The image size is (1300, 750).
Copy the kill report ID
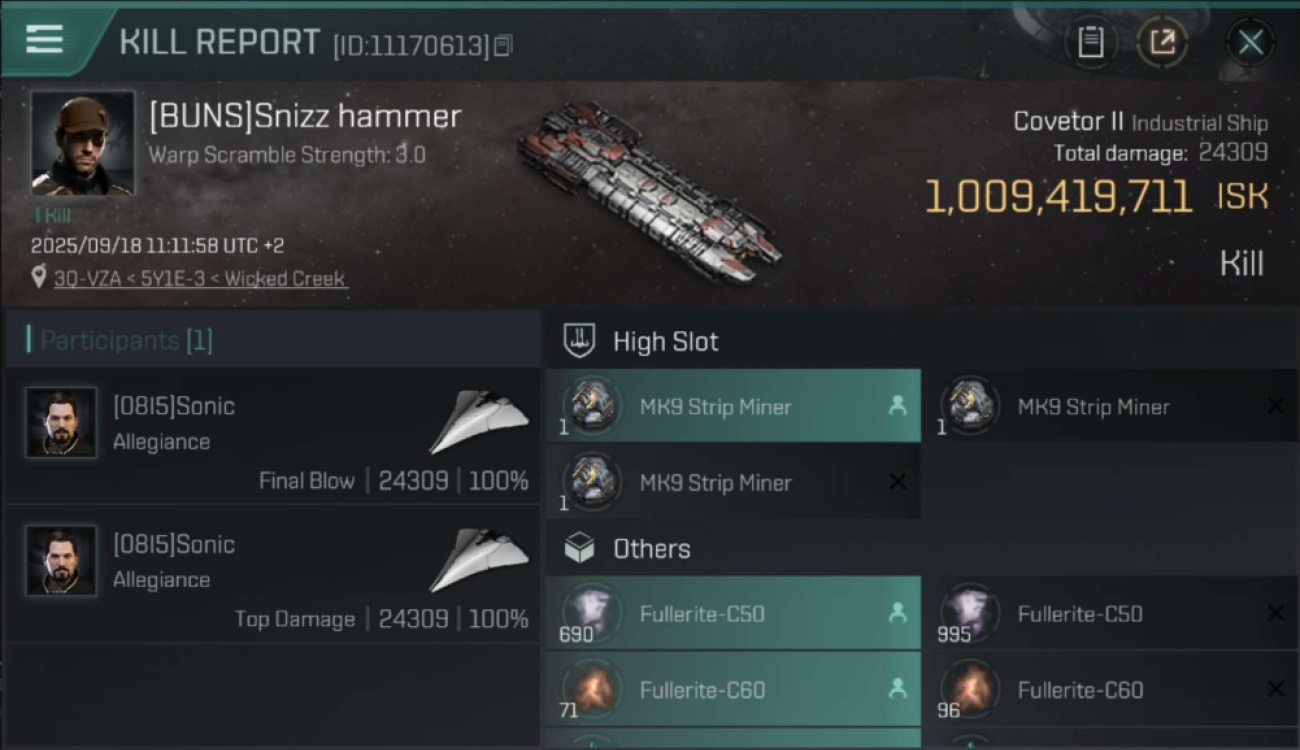coord(503,45)
